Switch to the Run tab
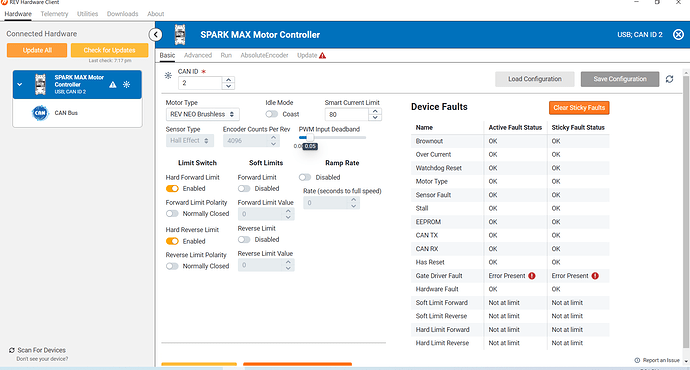The height and width of the screenshot is (370, 690). point(226,55)
